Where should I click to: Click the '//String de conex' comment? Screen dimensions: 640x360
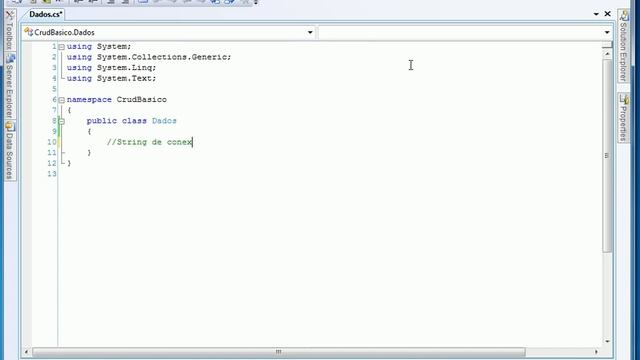point(149,142)
